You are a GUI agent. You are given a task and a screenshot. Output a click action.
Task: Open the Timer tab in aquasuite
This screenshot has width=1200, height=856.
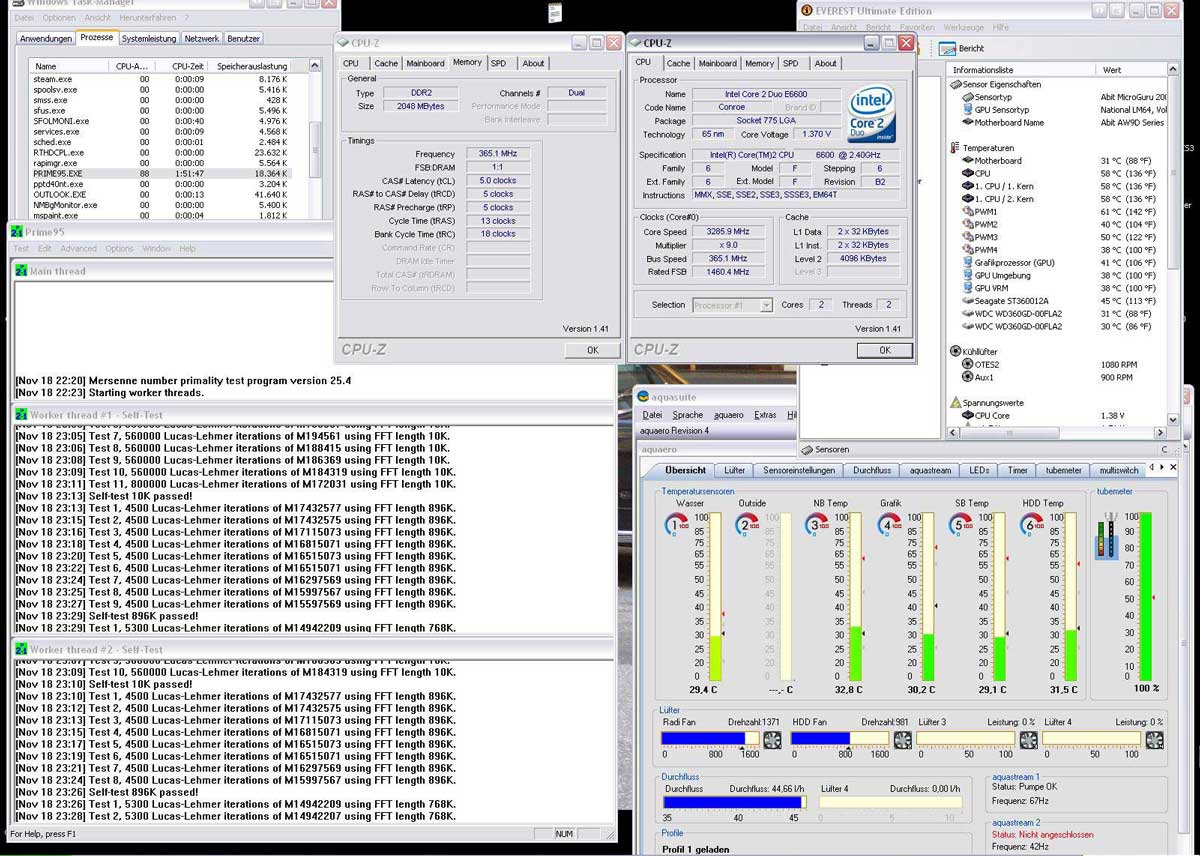click(1017, 470)
